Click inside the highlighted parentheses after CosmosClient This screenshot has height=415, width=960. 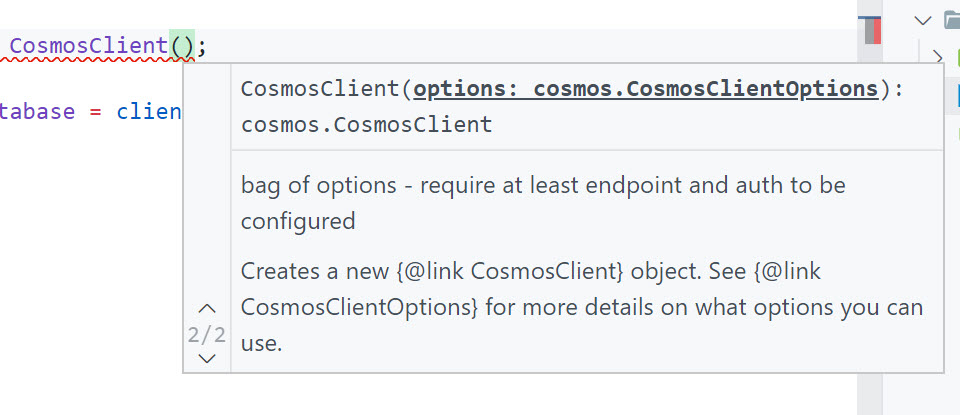182,45
